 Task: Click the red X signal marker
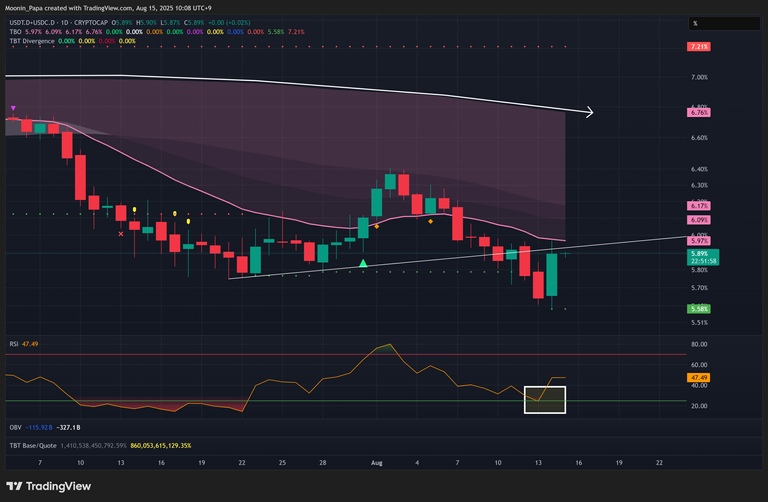tap(121, 234)
